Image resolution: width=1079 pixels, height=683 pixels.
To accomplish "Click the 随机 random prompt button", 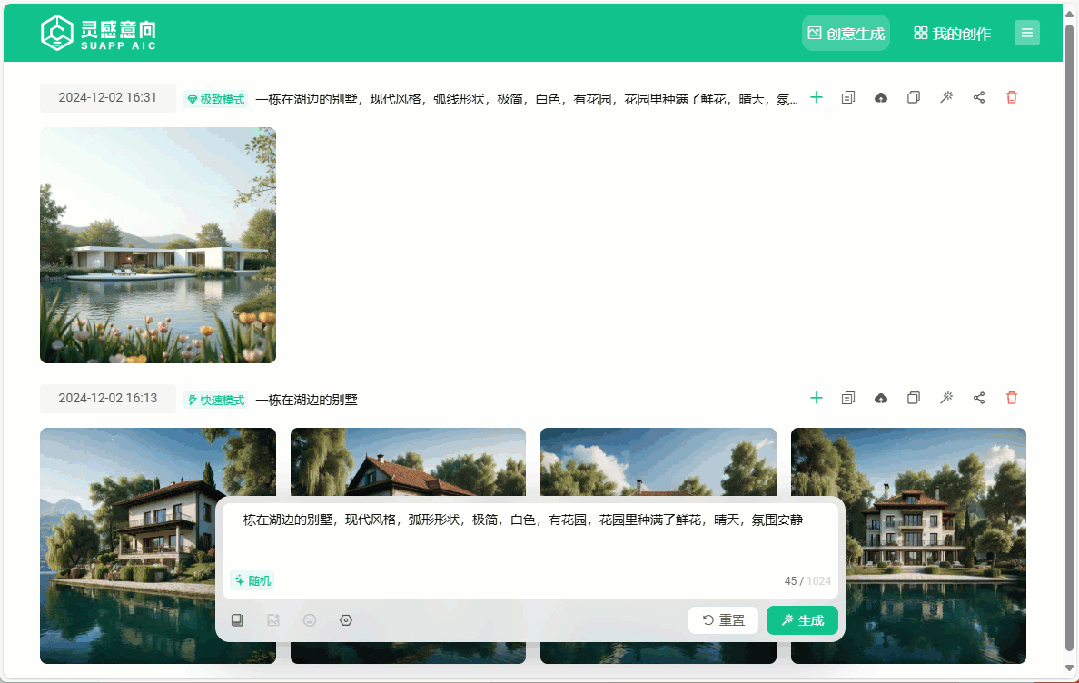I will (252, 580).
